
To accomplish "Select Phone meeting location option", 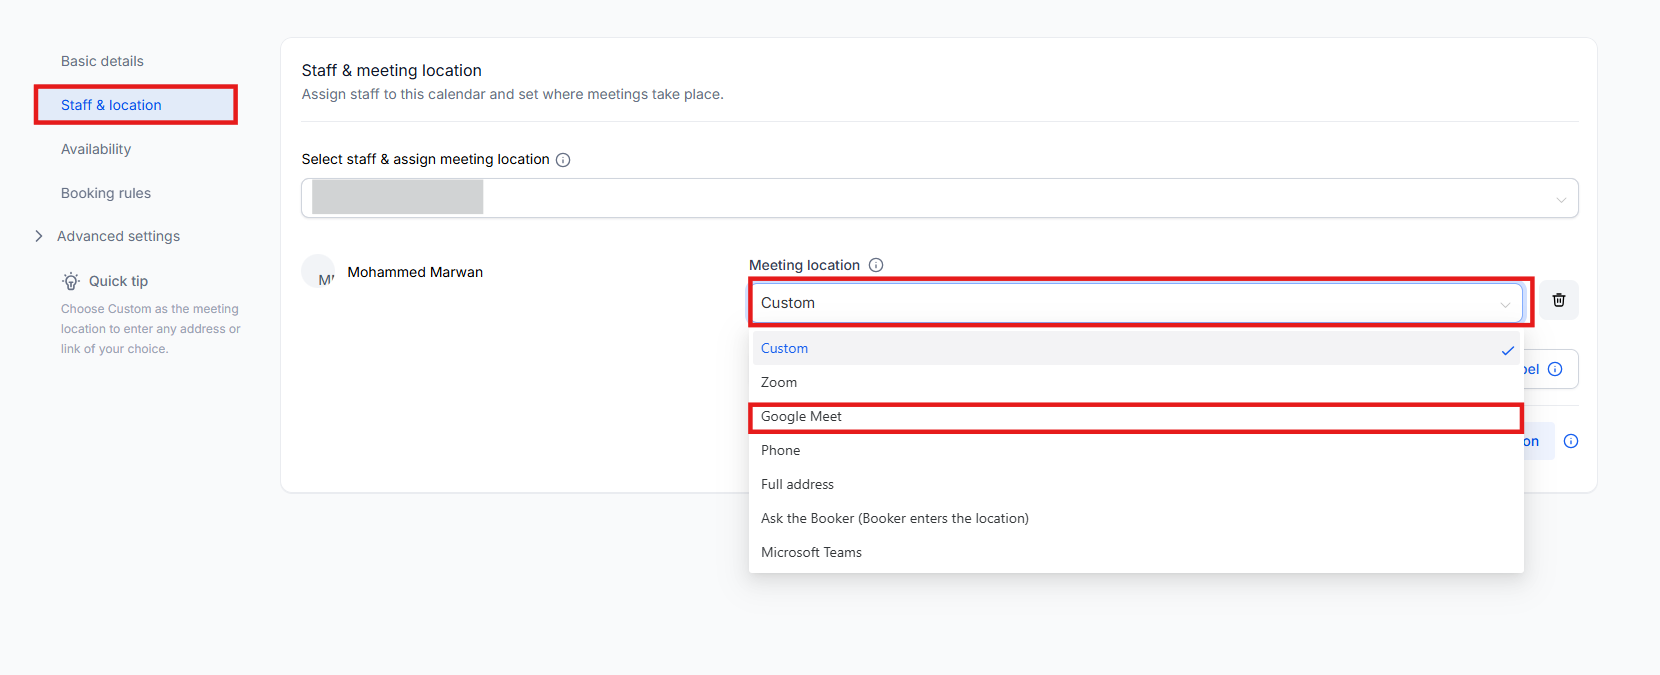I will (780, 451).
